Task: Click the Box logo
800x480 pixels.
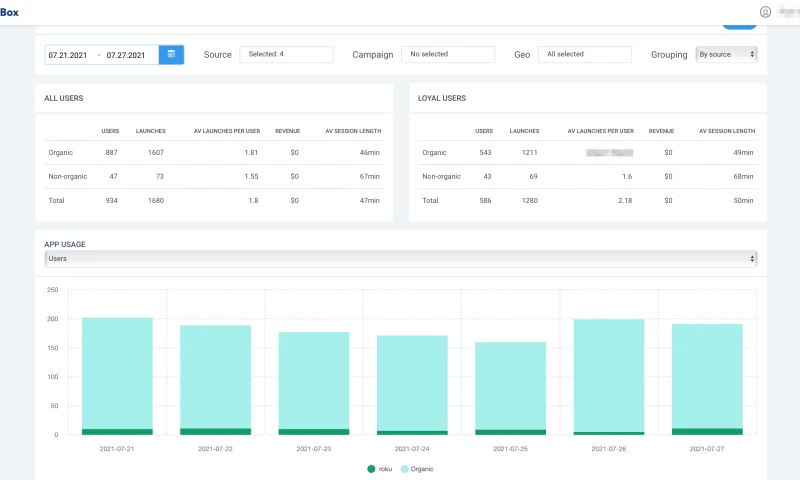Action: 10,12
